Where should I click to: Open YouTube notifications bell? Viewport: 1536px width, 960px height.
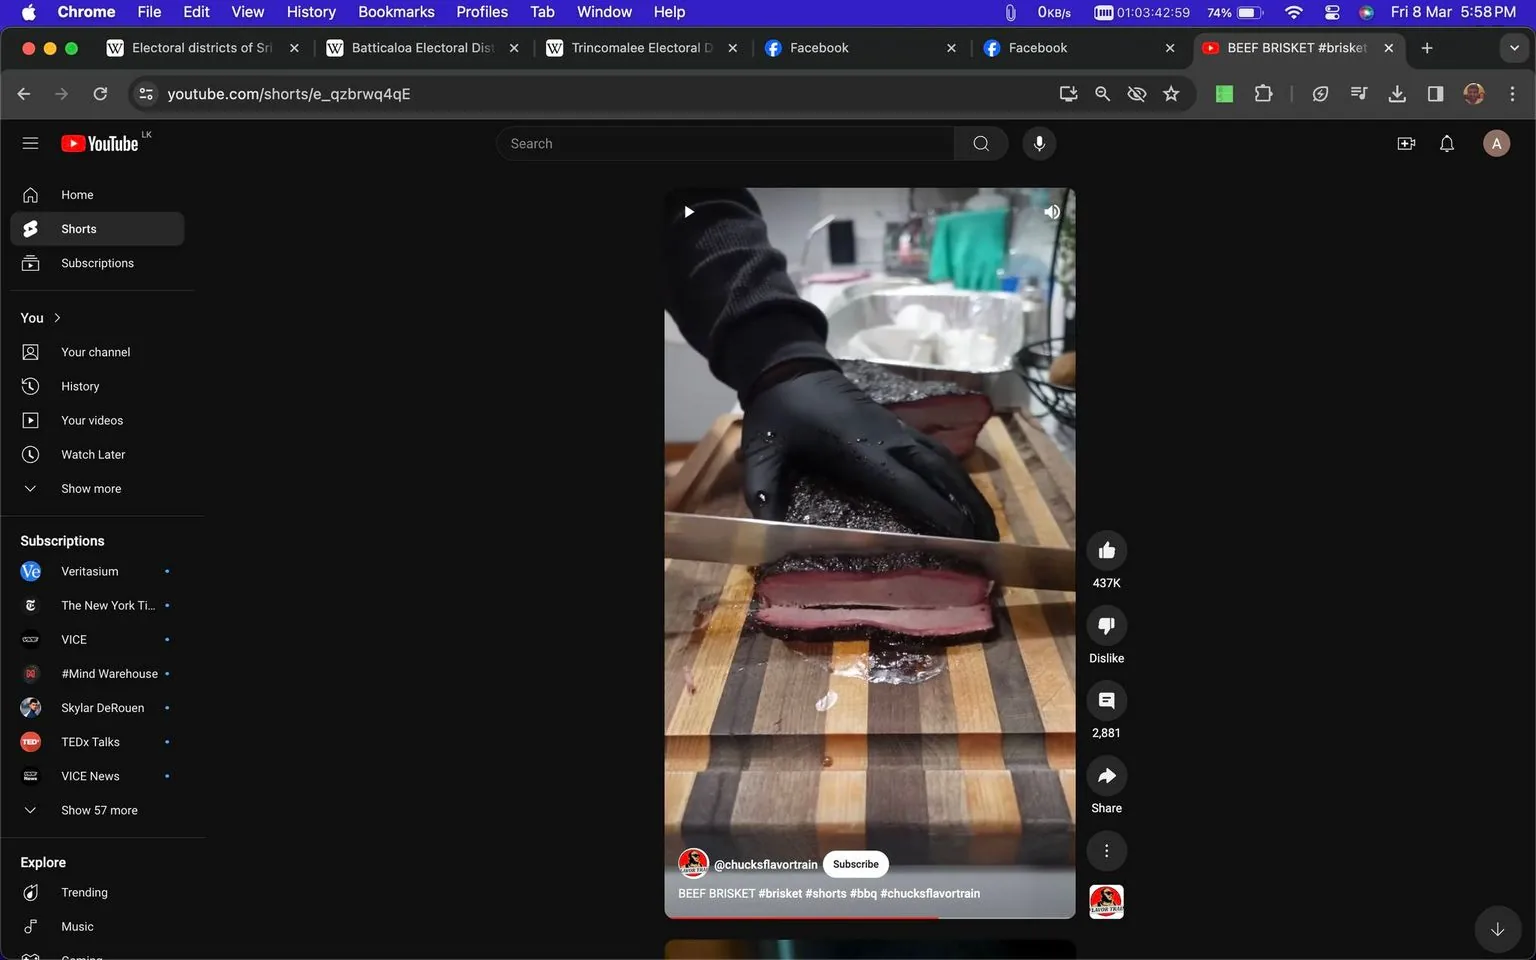pyautogui.click(x=1446, y=143)
